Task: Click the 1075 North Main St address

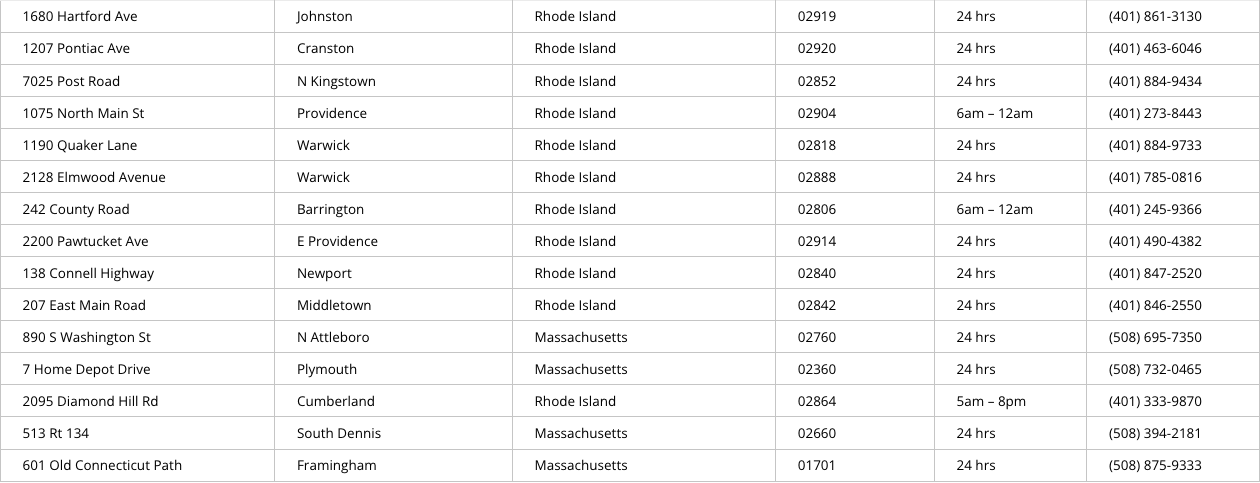Action: (83, 113)
